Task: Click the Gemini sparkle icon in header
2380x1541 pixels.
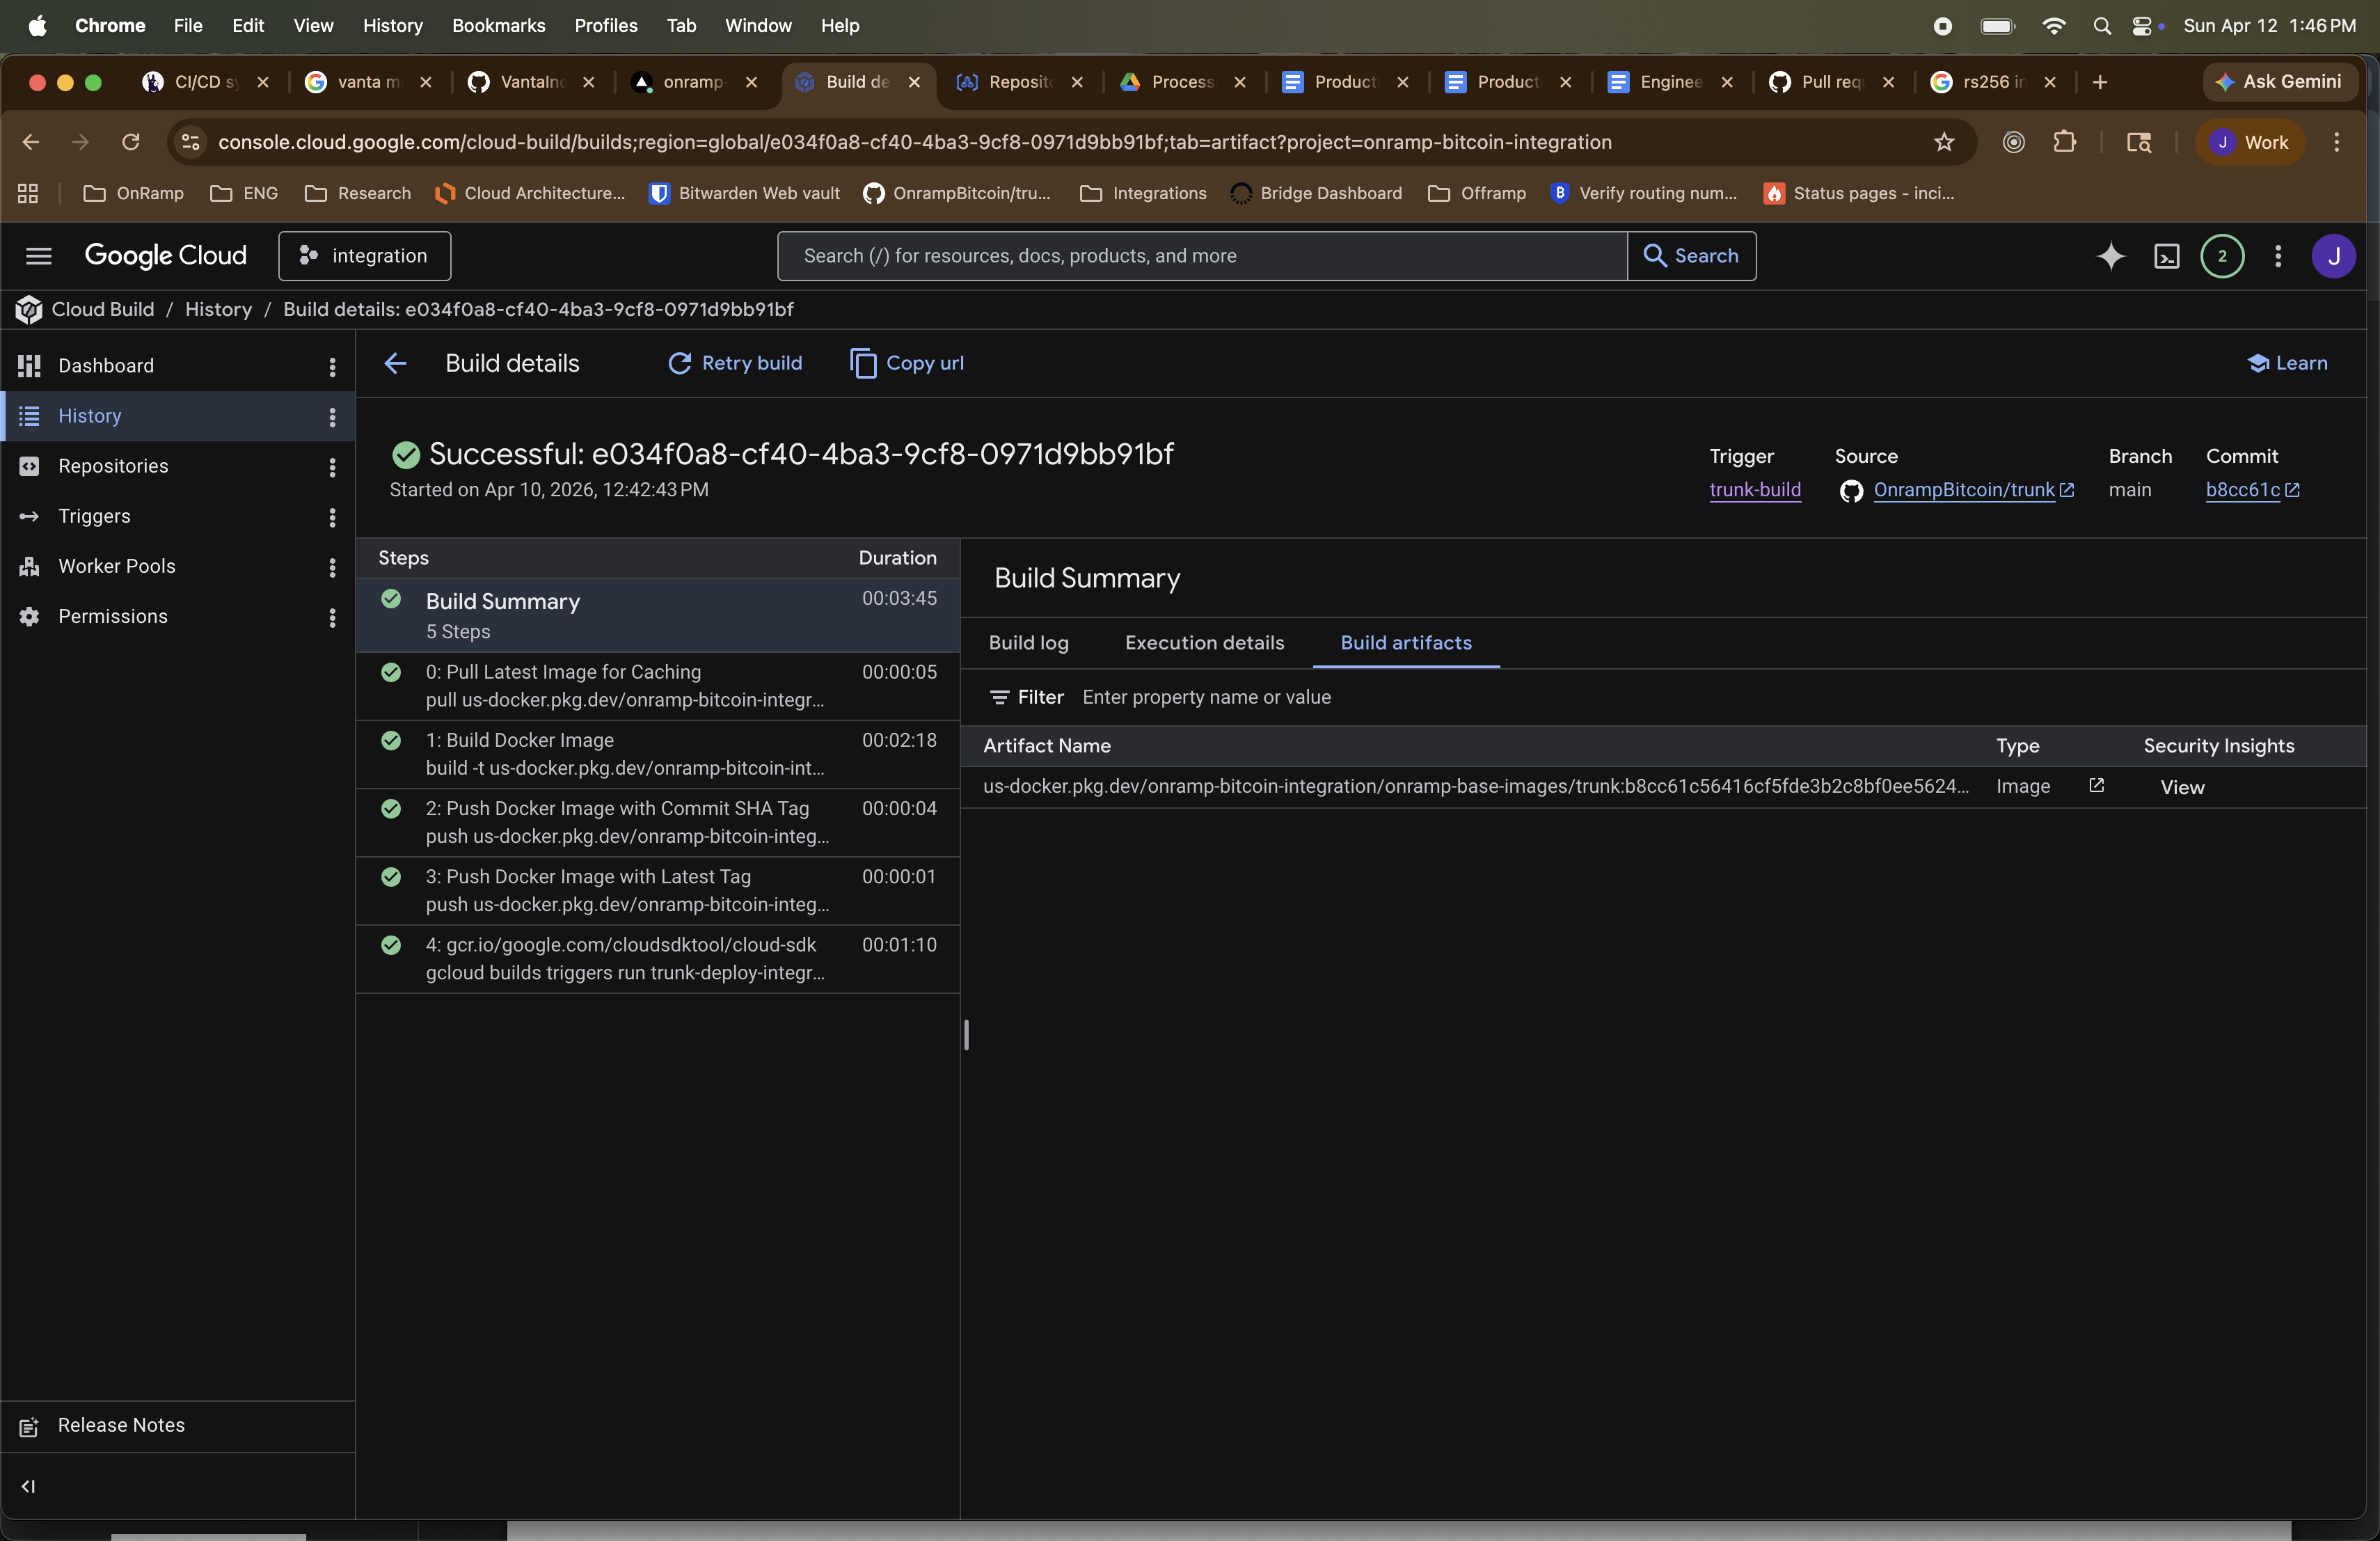Action: click(2110, 256)
